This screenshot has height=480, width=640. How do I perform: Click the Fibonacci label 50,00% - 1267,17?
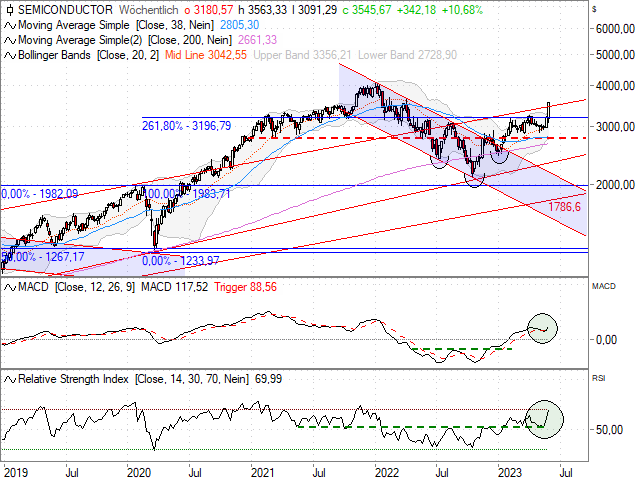43,257
